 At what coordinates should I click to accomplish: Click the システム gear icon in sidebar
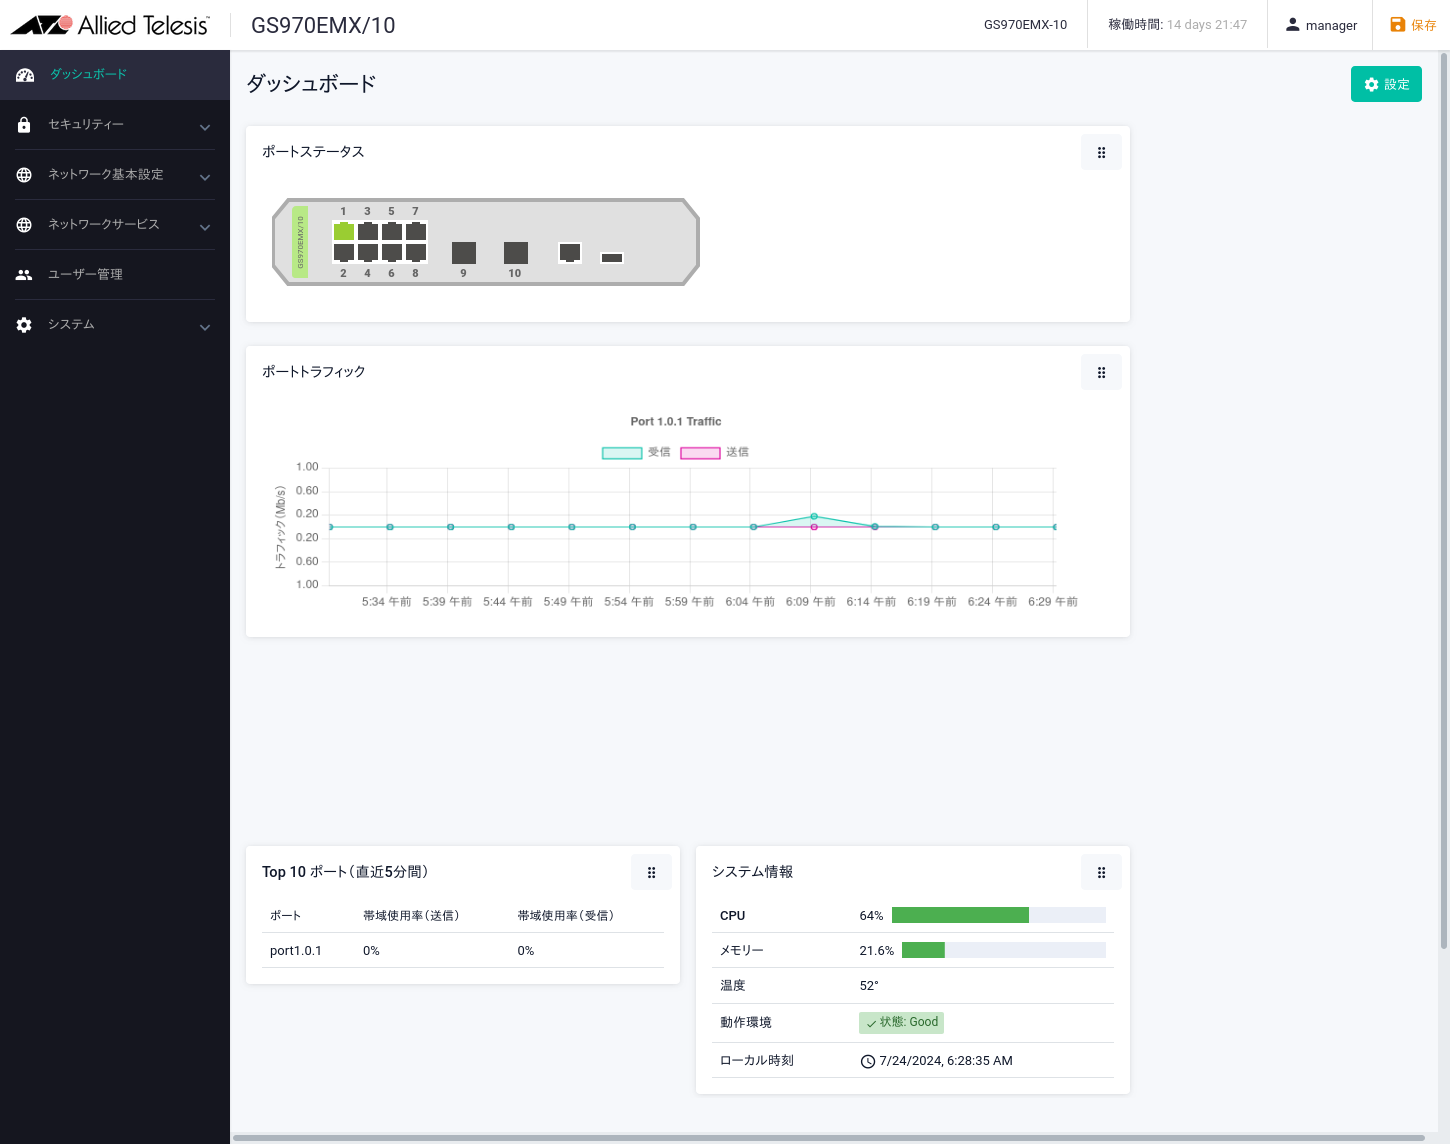tap(24, 325)
